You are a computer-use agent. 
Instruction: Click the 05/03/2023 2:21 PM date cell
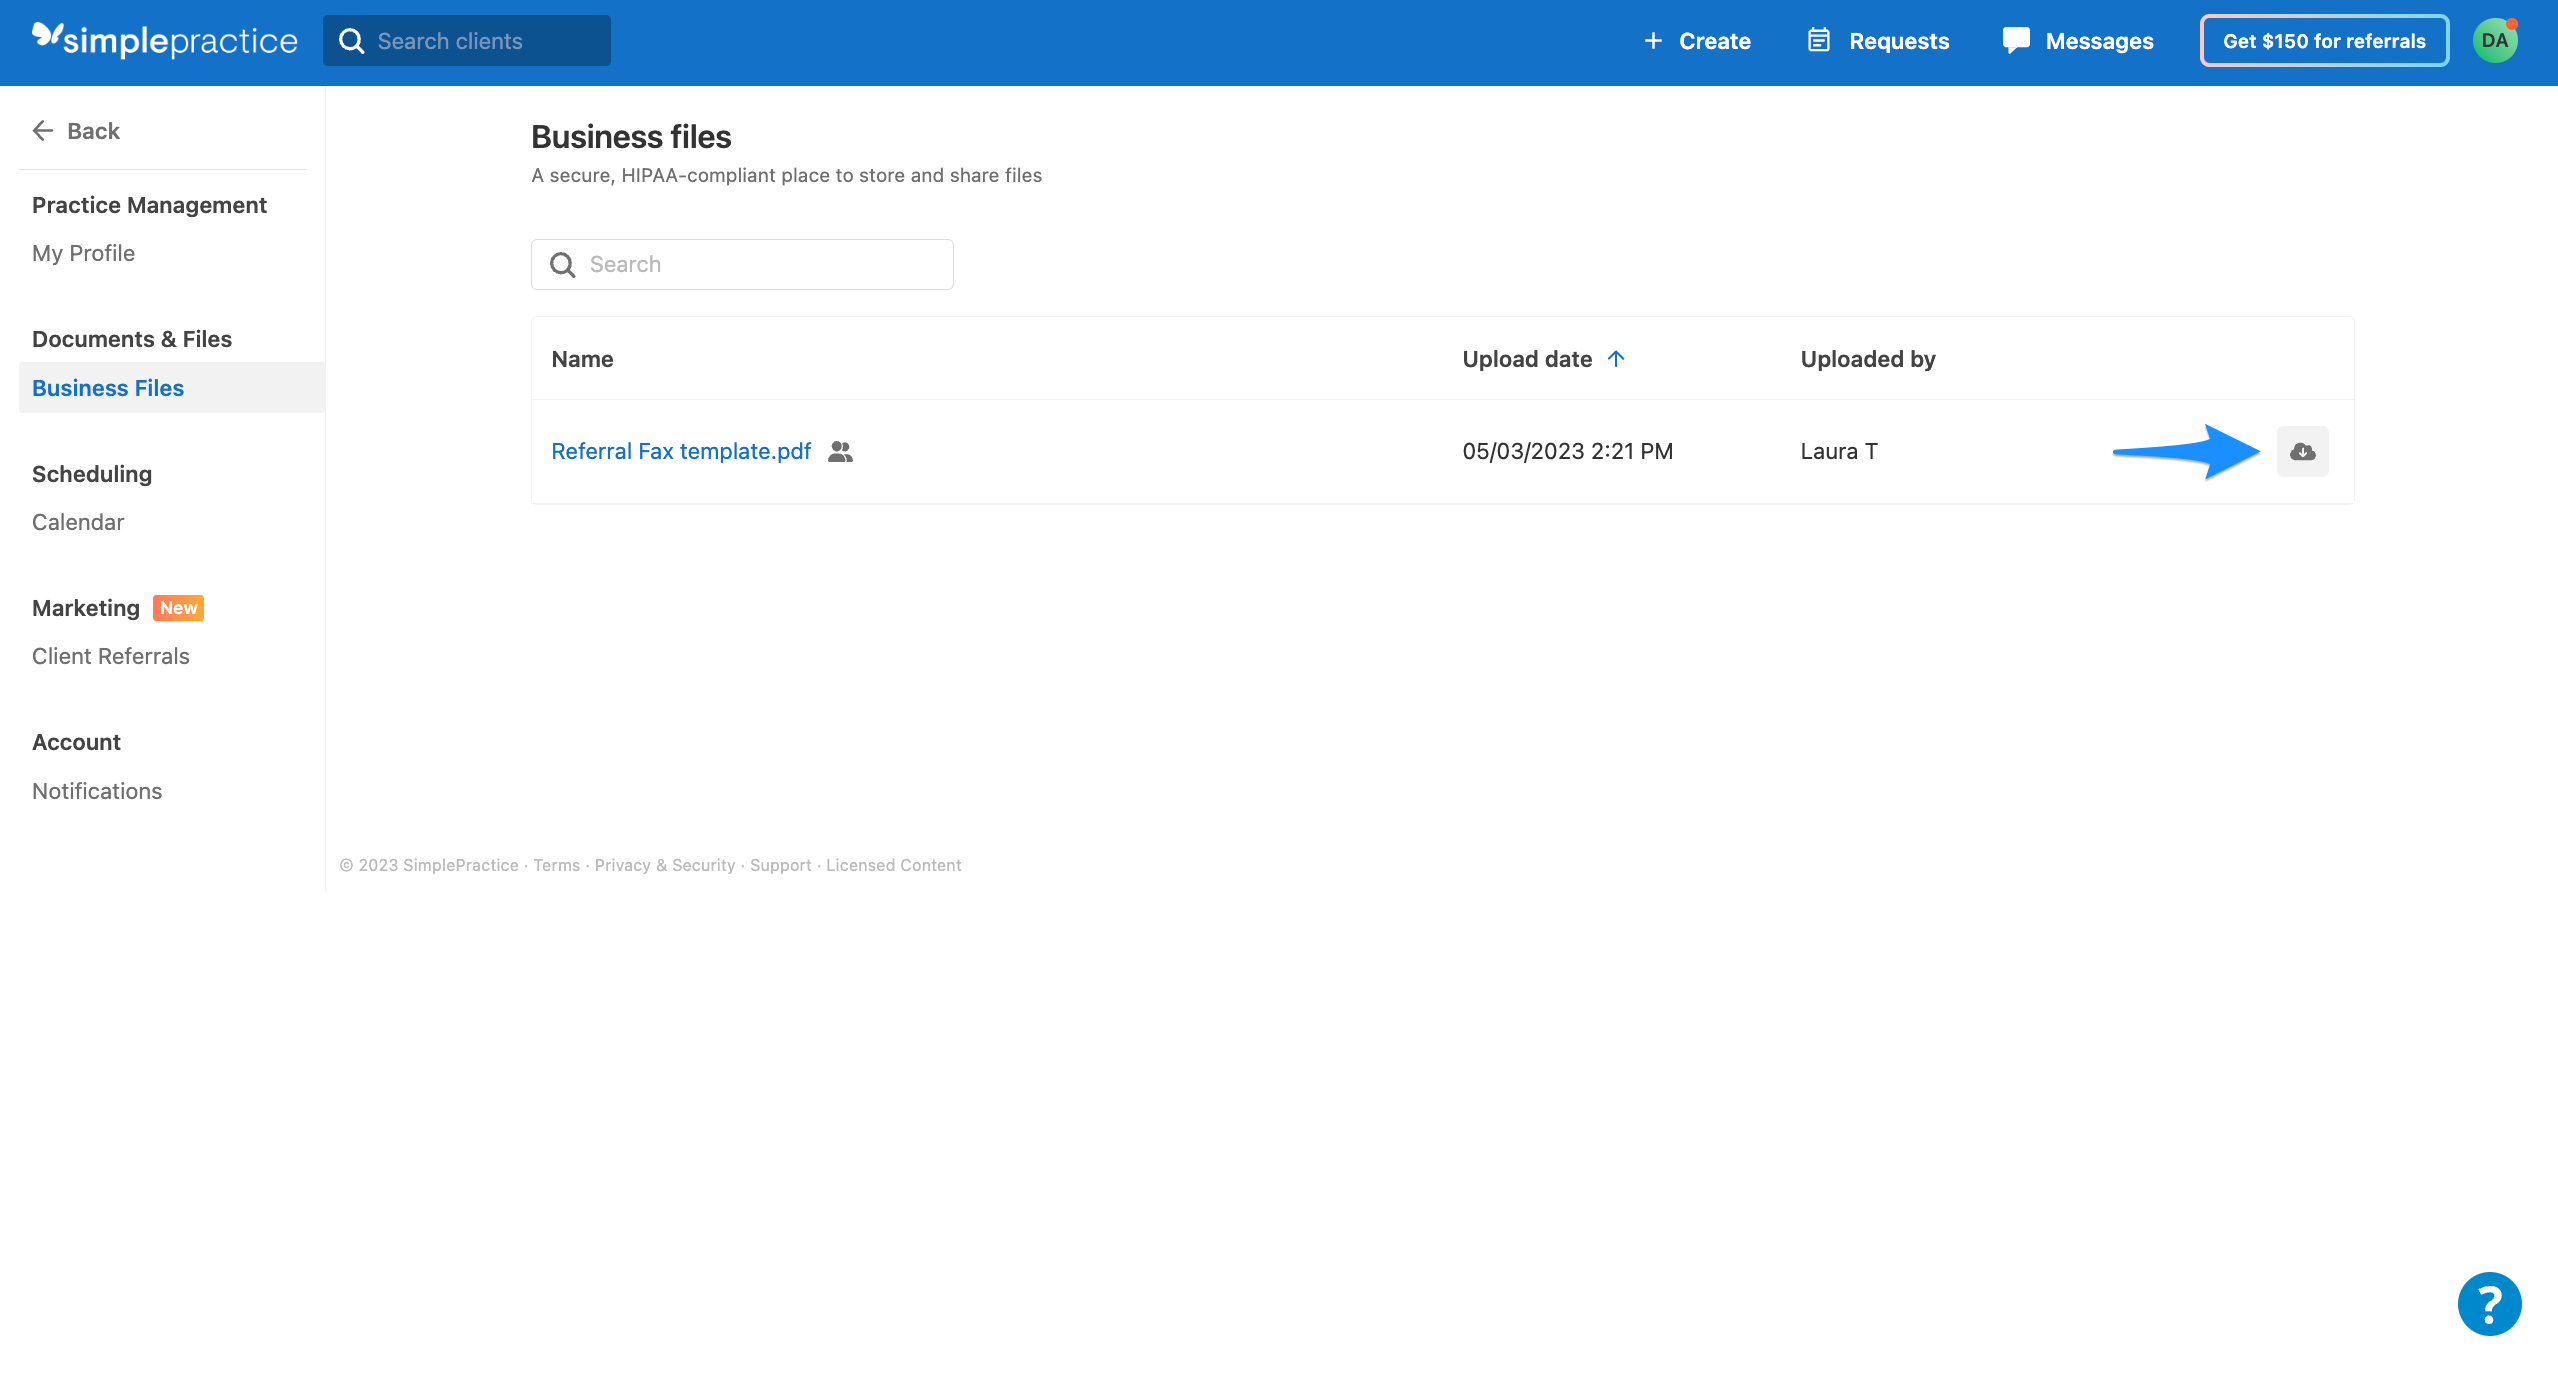click(1568, 452)
